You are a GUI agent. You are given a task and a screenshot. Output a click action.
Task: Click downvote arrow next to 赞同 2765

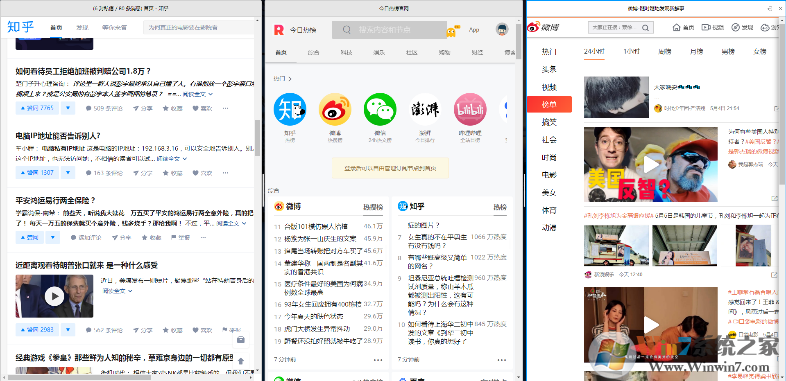pyautogui.click(x=68, y=108)
